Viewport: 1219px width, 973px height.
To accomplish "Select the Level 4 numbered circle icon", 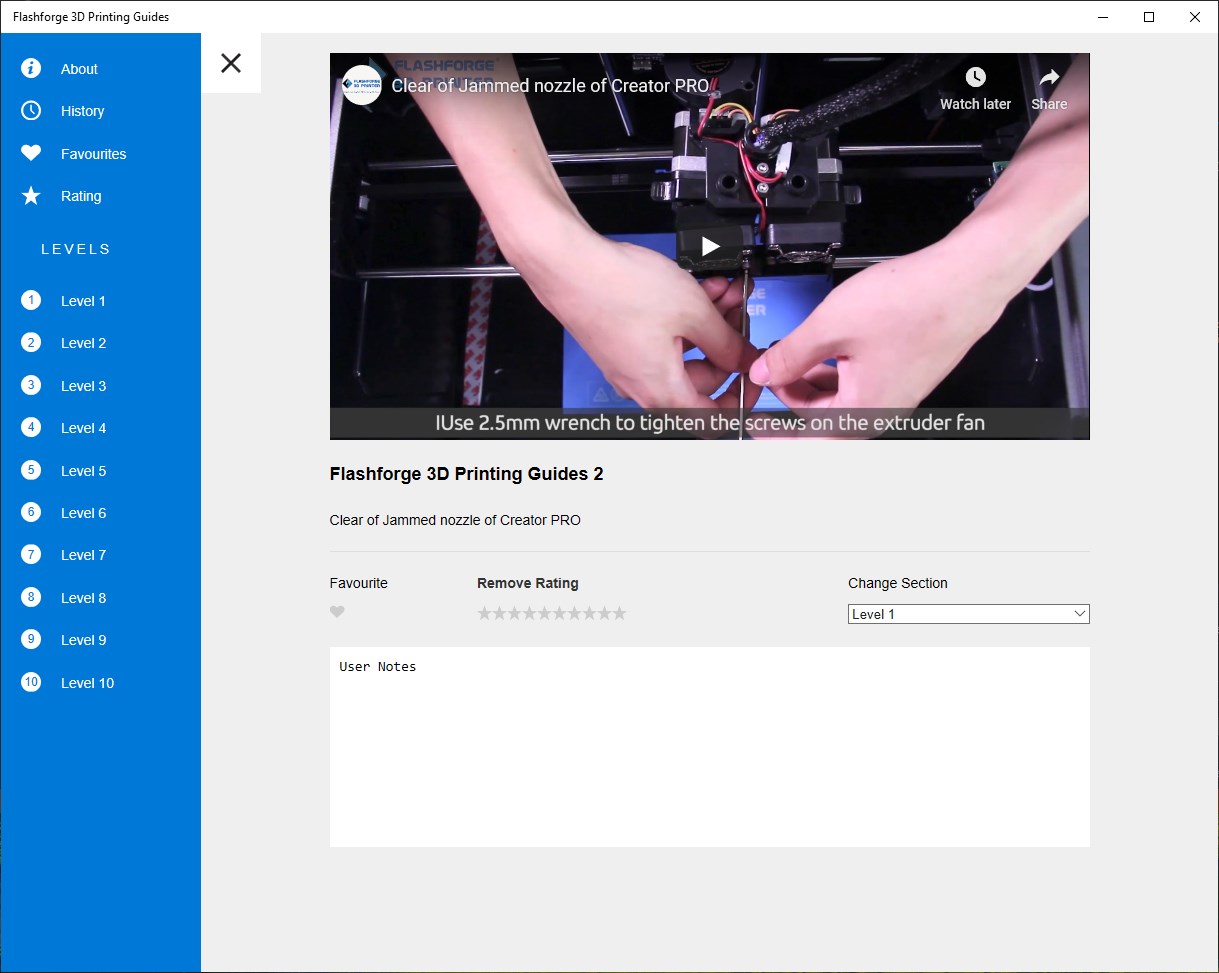I will (31, 428).
